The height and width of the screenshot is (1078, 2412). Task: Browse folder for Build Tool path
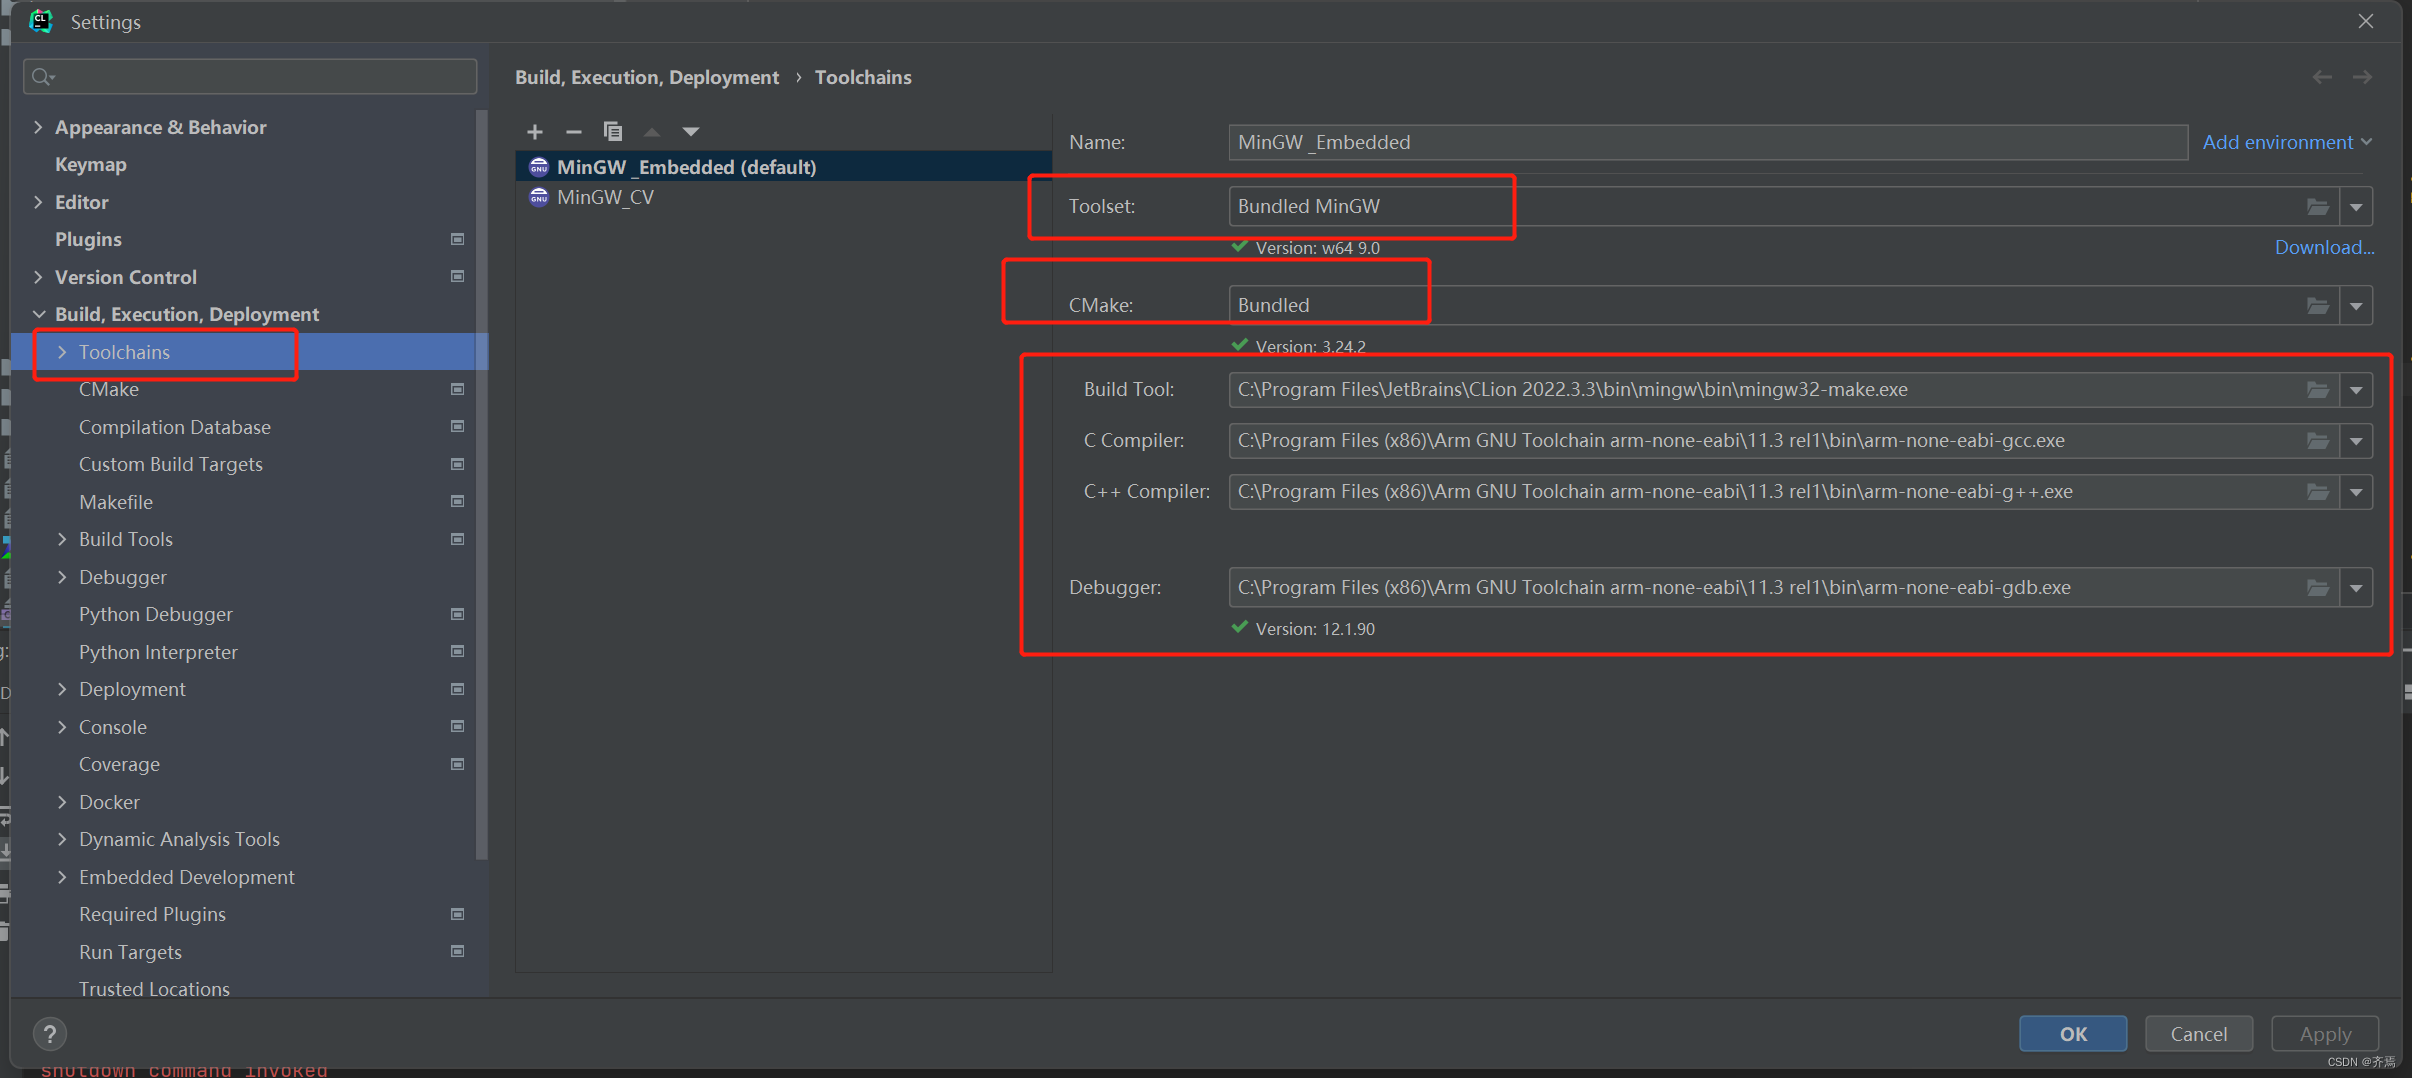pos(2318,390)
